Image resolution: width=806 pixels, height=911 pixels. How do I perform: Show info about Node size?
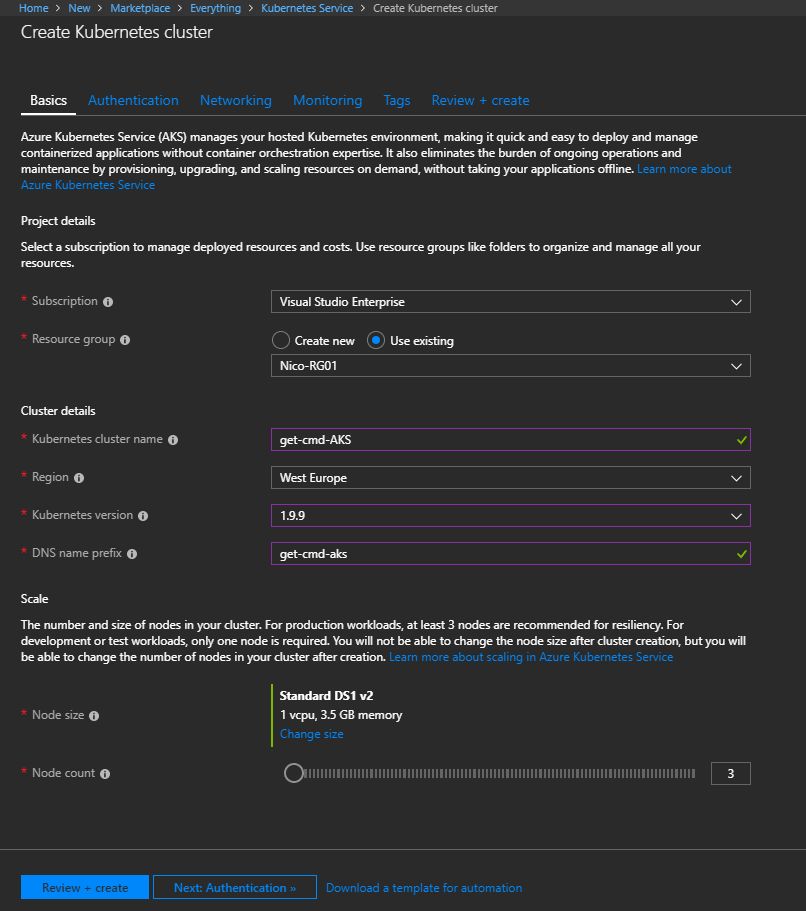click(x=94, y=716)
